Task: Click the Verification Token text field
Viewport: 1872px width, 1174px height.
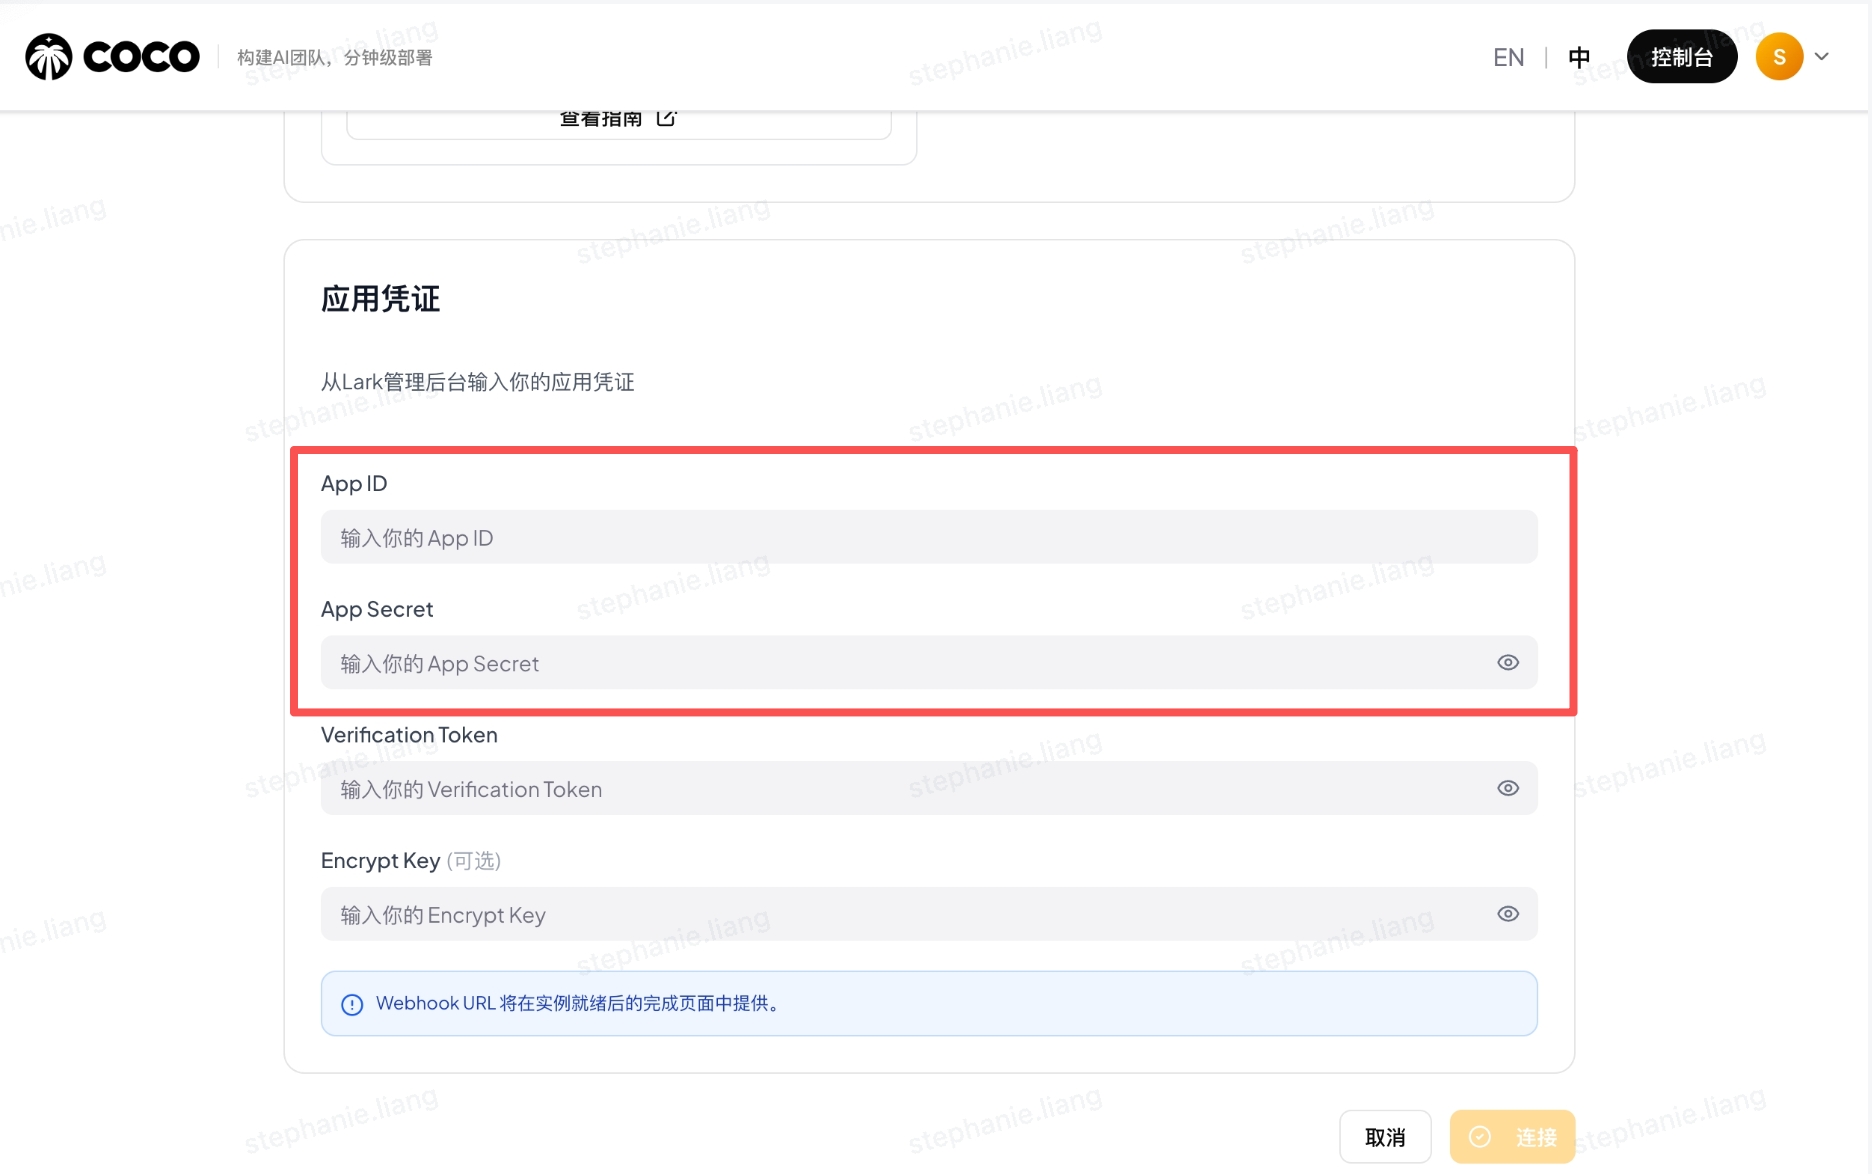Action: pos(900,788)
